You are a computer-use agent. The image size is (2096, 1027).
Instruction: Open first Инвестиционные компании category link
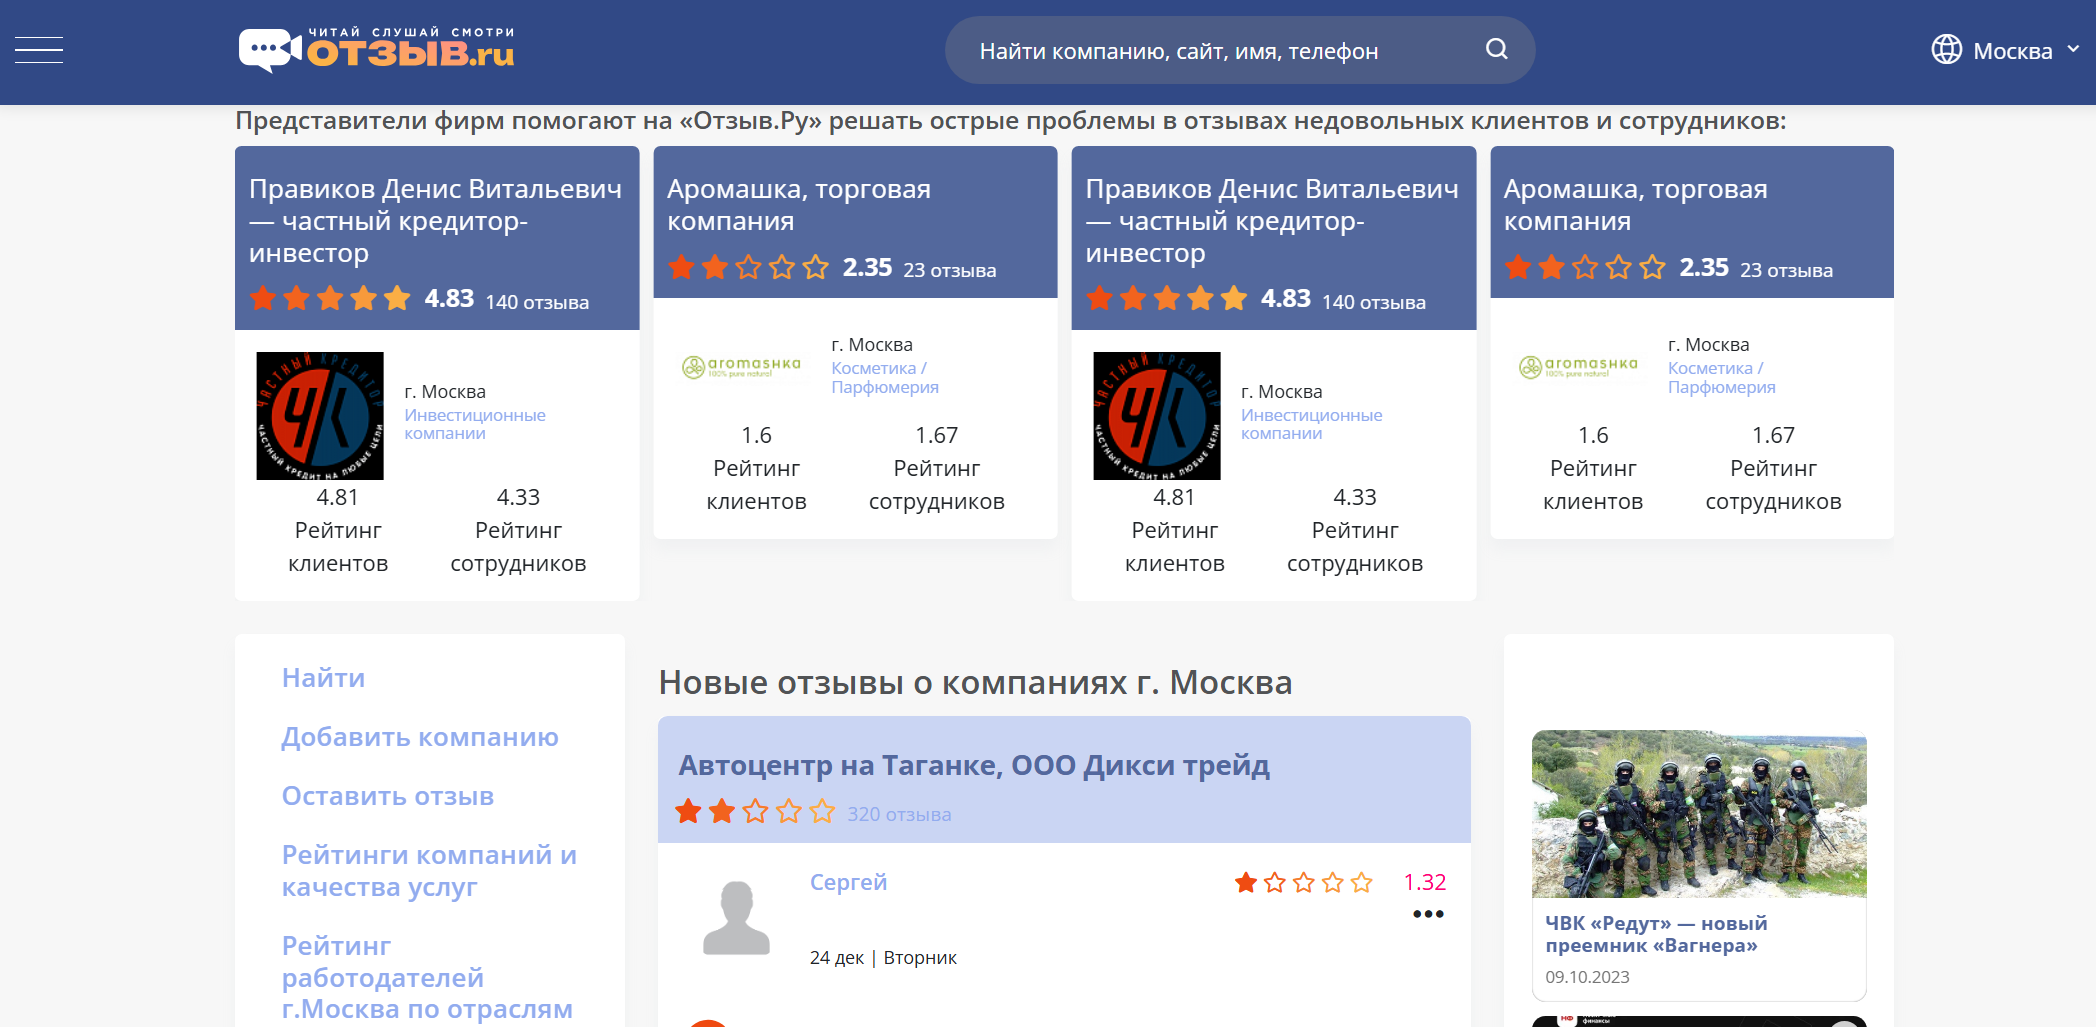475,424
